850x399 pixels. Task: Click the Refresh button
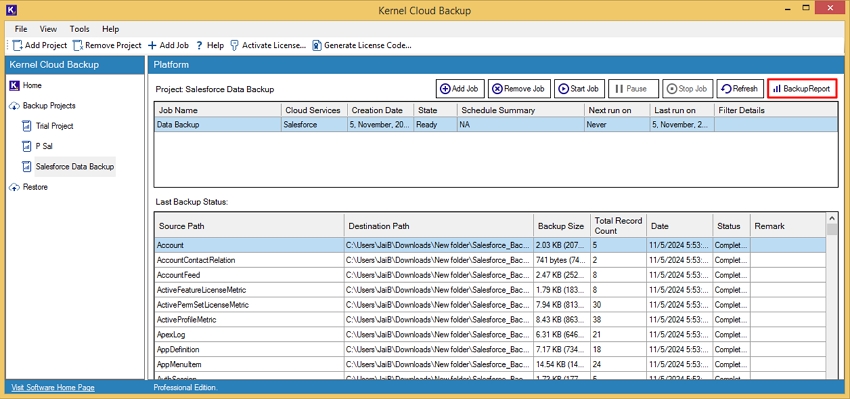tap(740, 89)
